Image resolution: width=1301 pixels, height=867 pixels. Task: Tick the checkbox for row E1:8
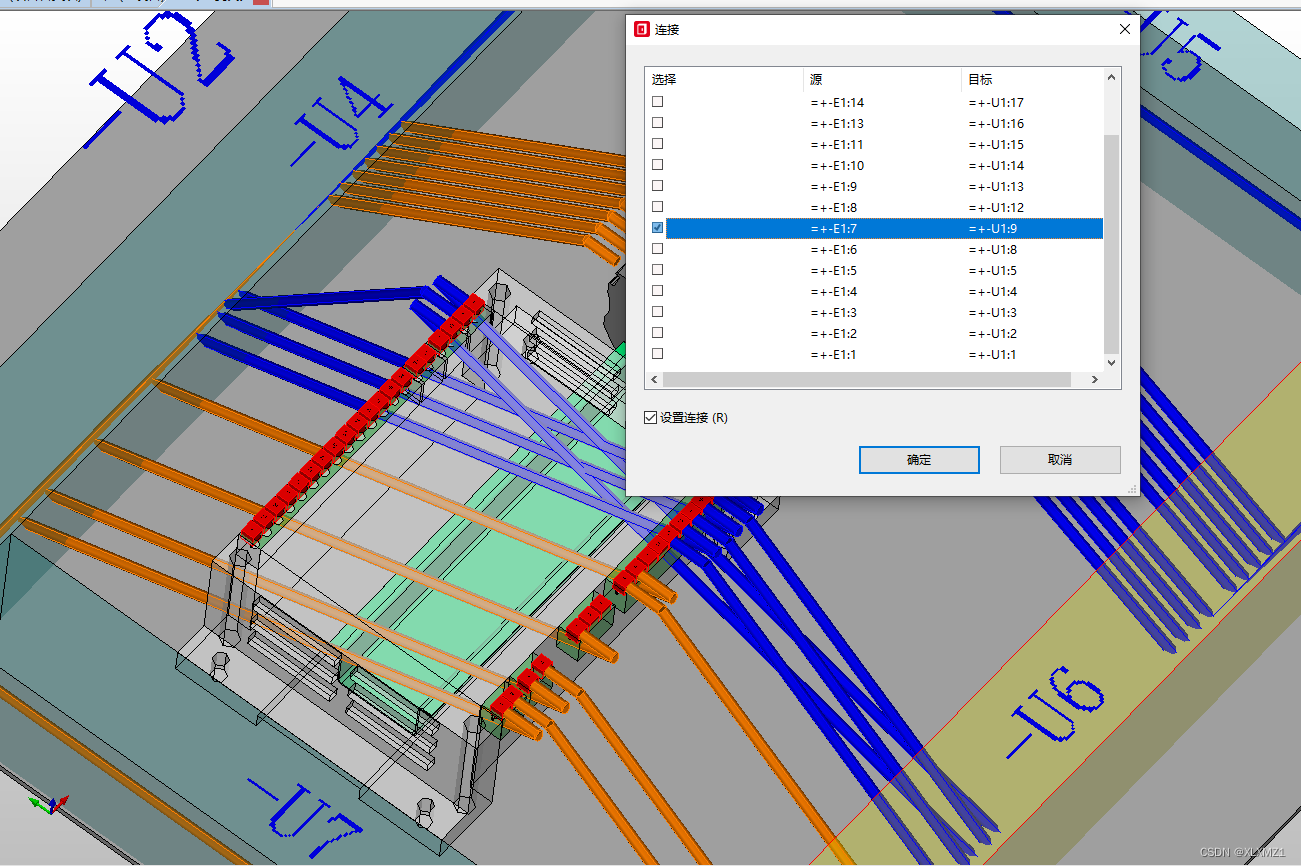[657, 207]
